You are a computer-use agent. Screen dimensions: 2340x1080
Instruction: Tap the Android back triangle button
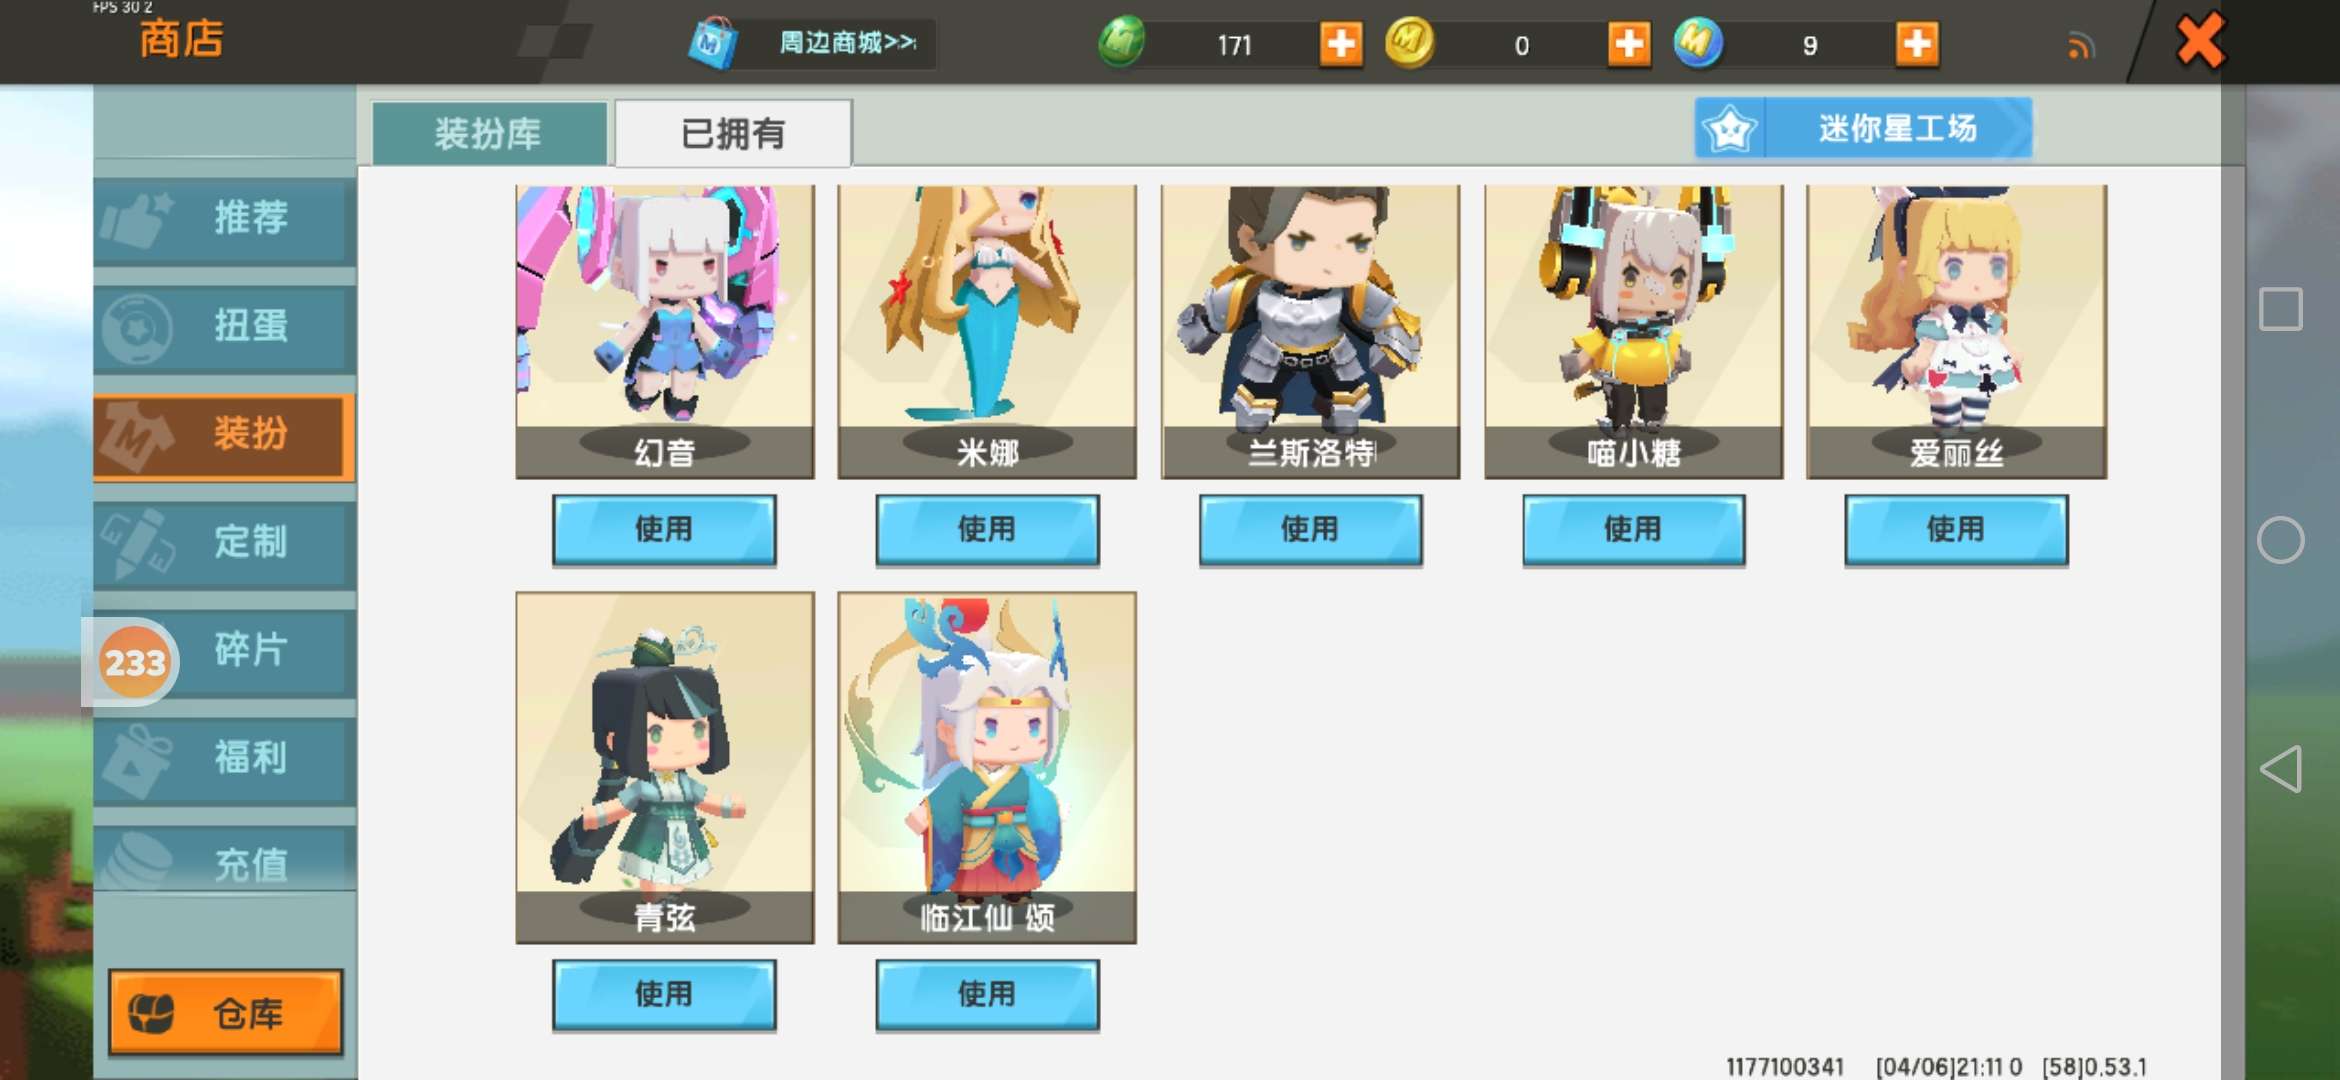click(x=2281, y=769)
